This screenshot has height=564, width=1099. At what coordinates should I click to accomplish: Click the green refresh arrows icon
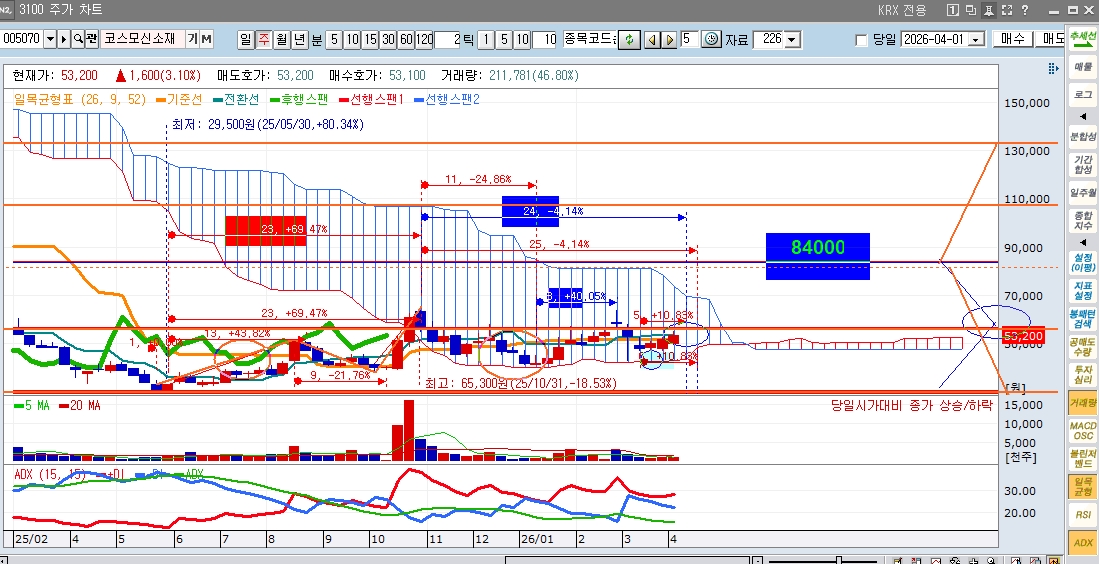pos(629,39)
